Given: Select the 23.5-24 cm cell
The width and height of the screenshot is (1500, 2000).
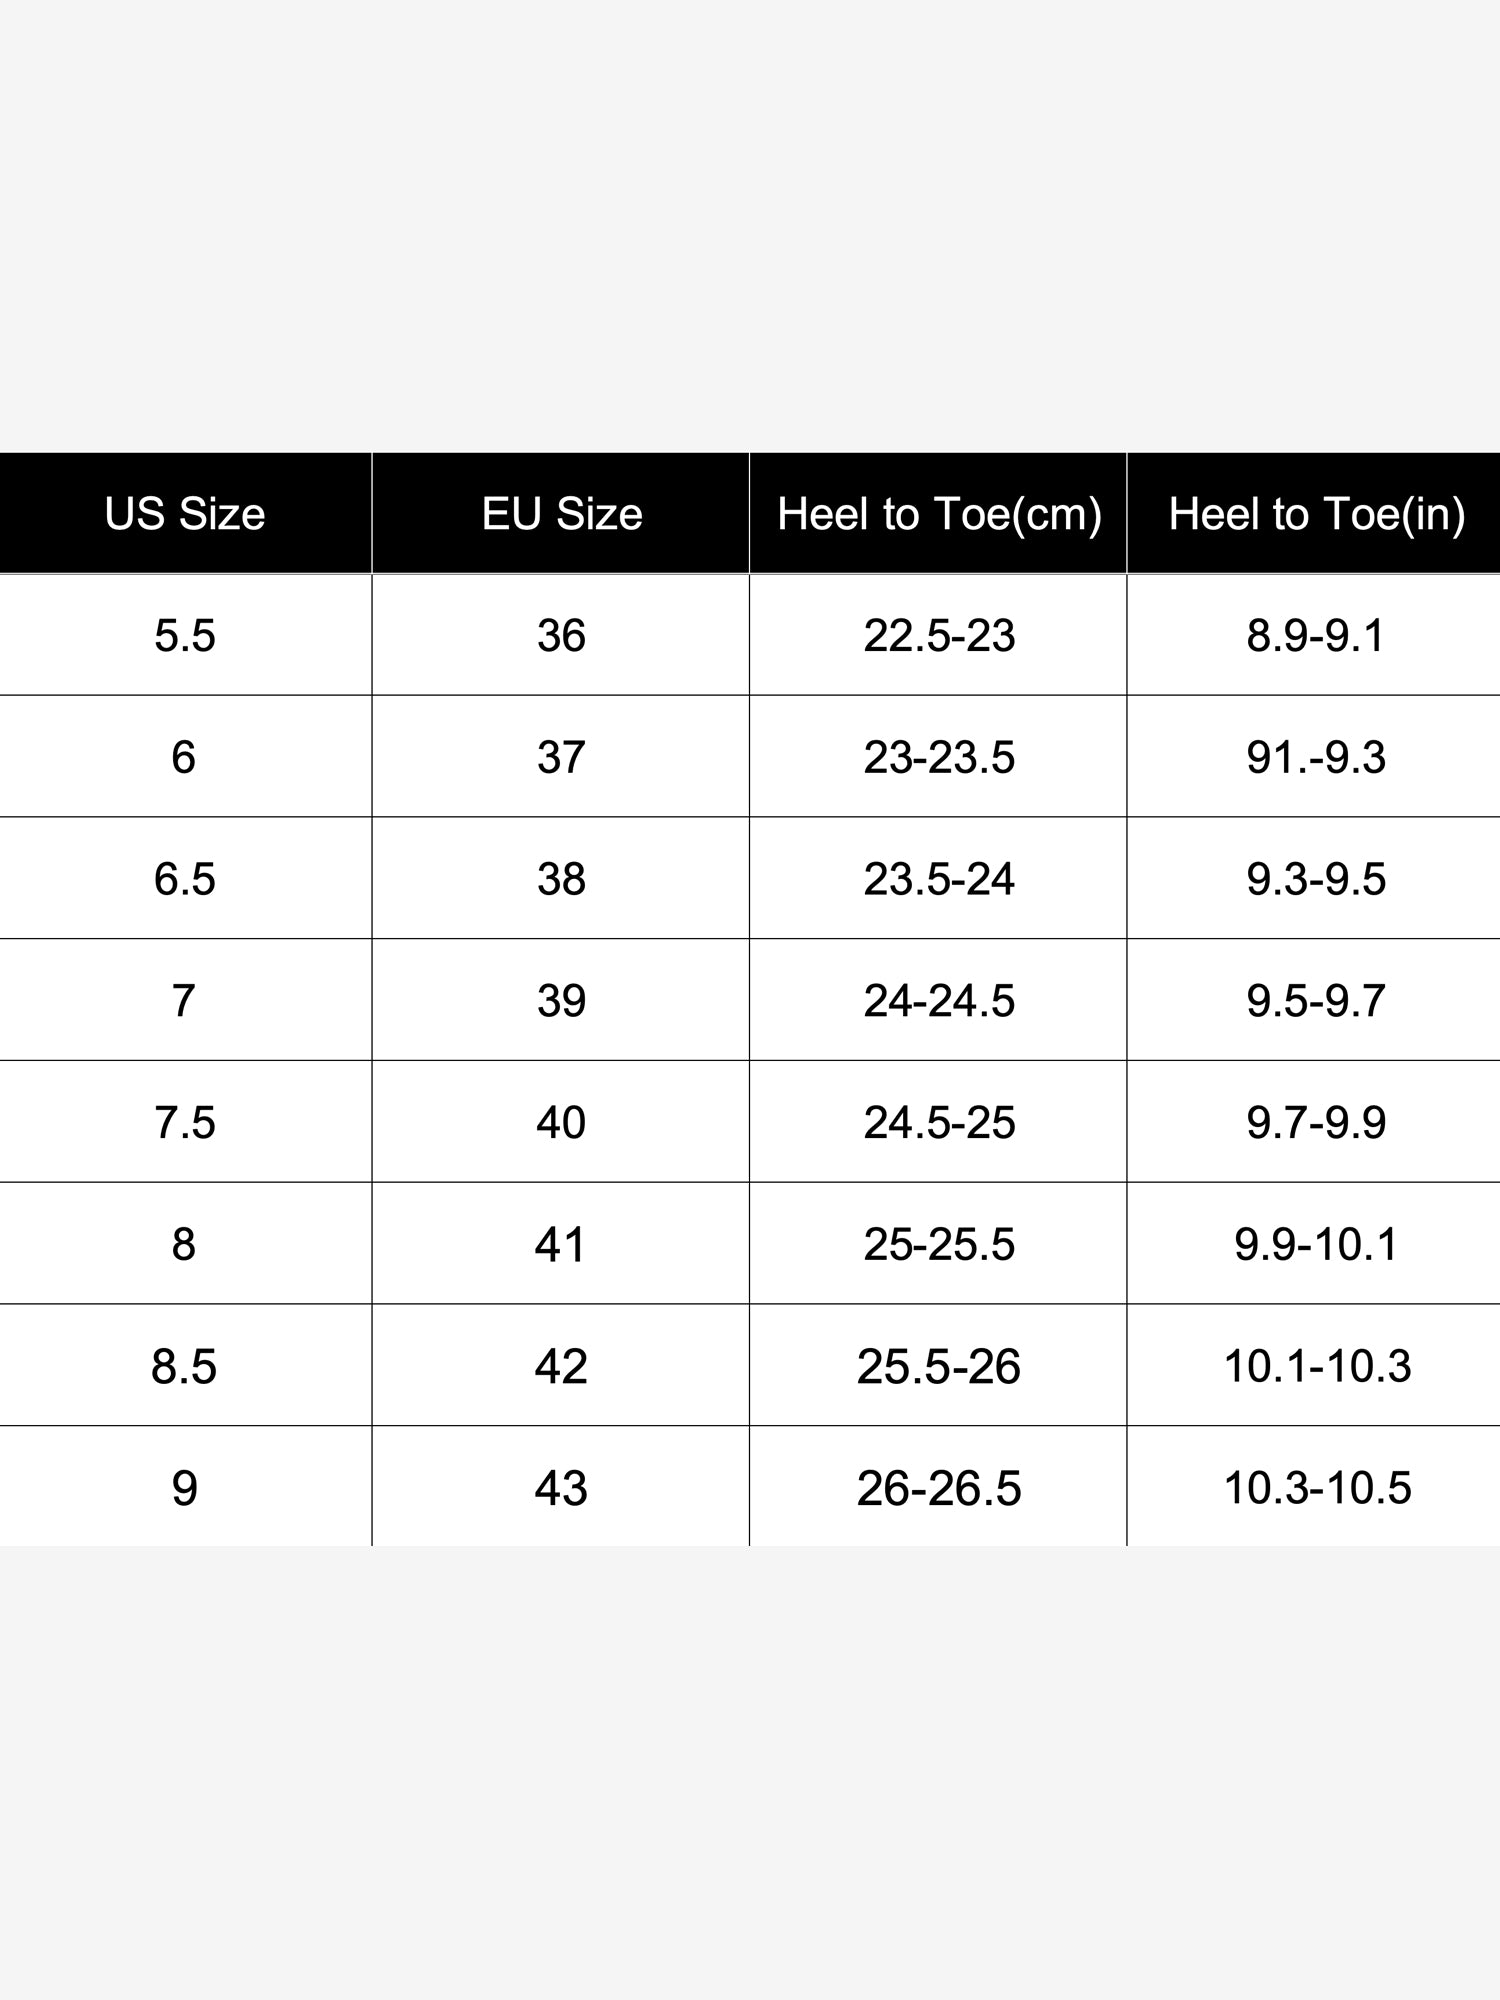Looking at the screenshot, I should click(x=939, y=879).
